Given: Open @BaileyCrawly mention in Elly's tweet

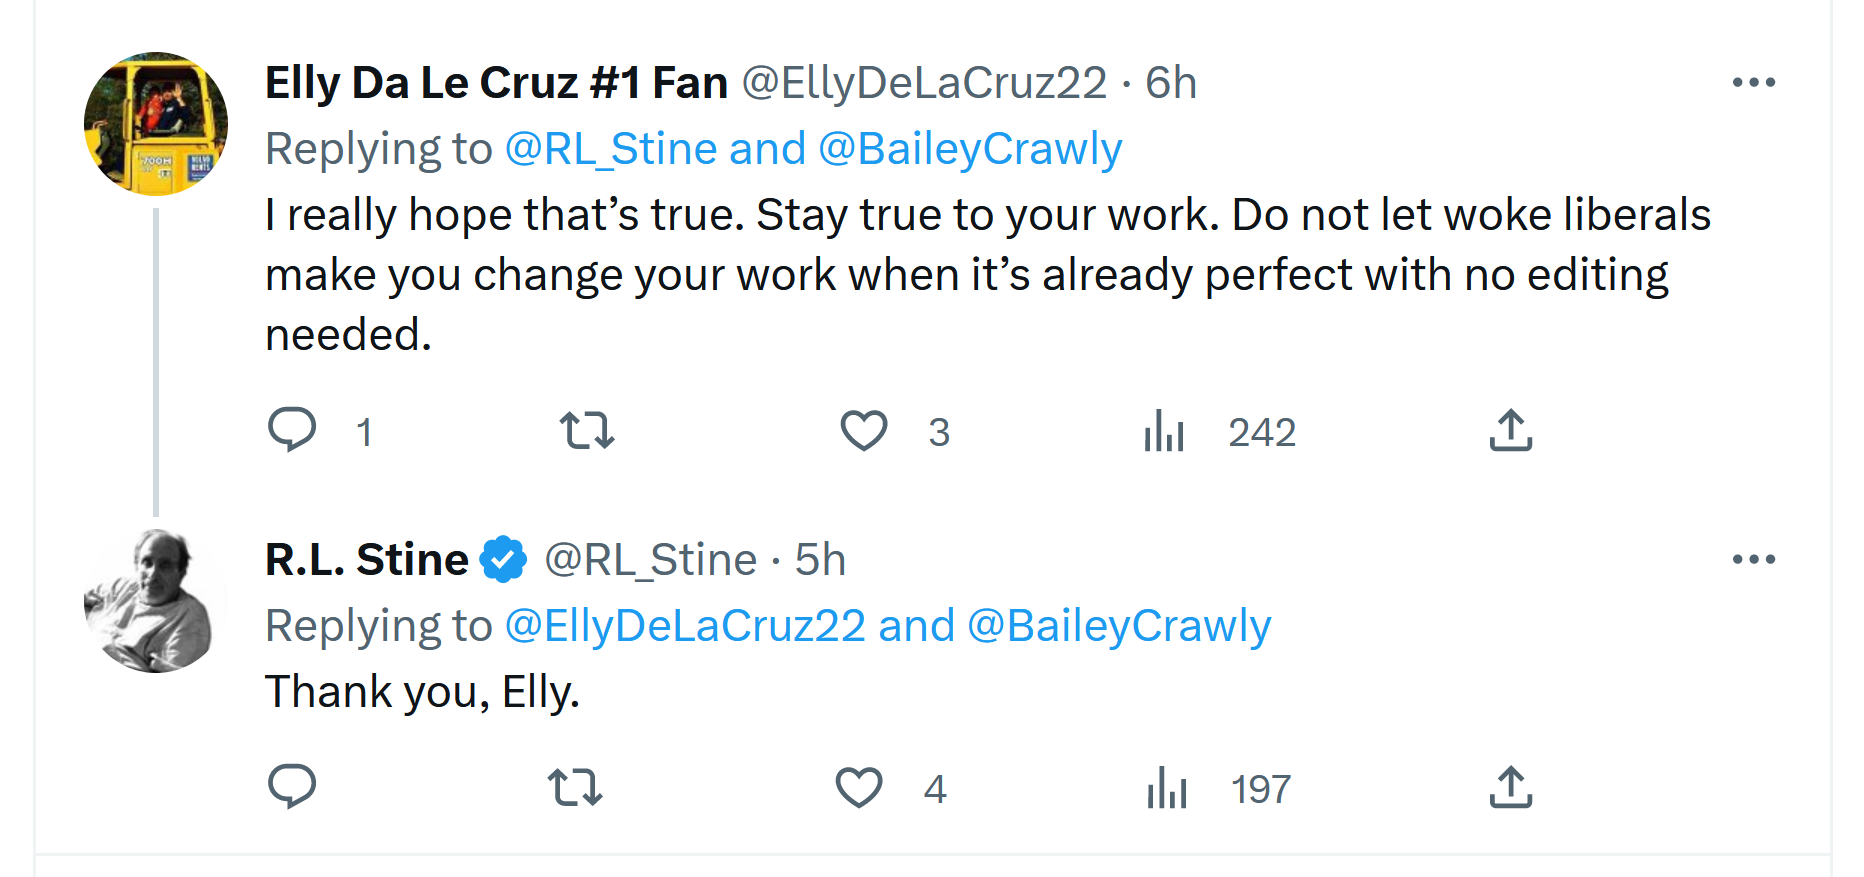Looking at the screenshot, I should [x=970, y=149].
